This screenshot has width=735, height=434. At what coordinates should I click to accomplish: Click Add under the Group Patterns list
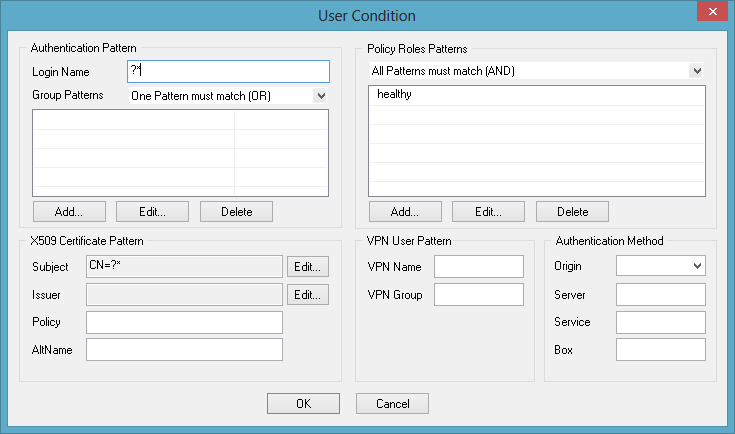[x=69, y=212]
